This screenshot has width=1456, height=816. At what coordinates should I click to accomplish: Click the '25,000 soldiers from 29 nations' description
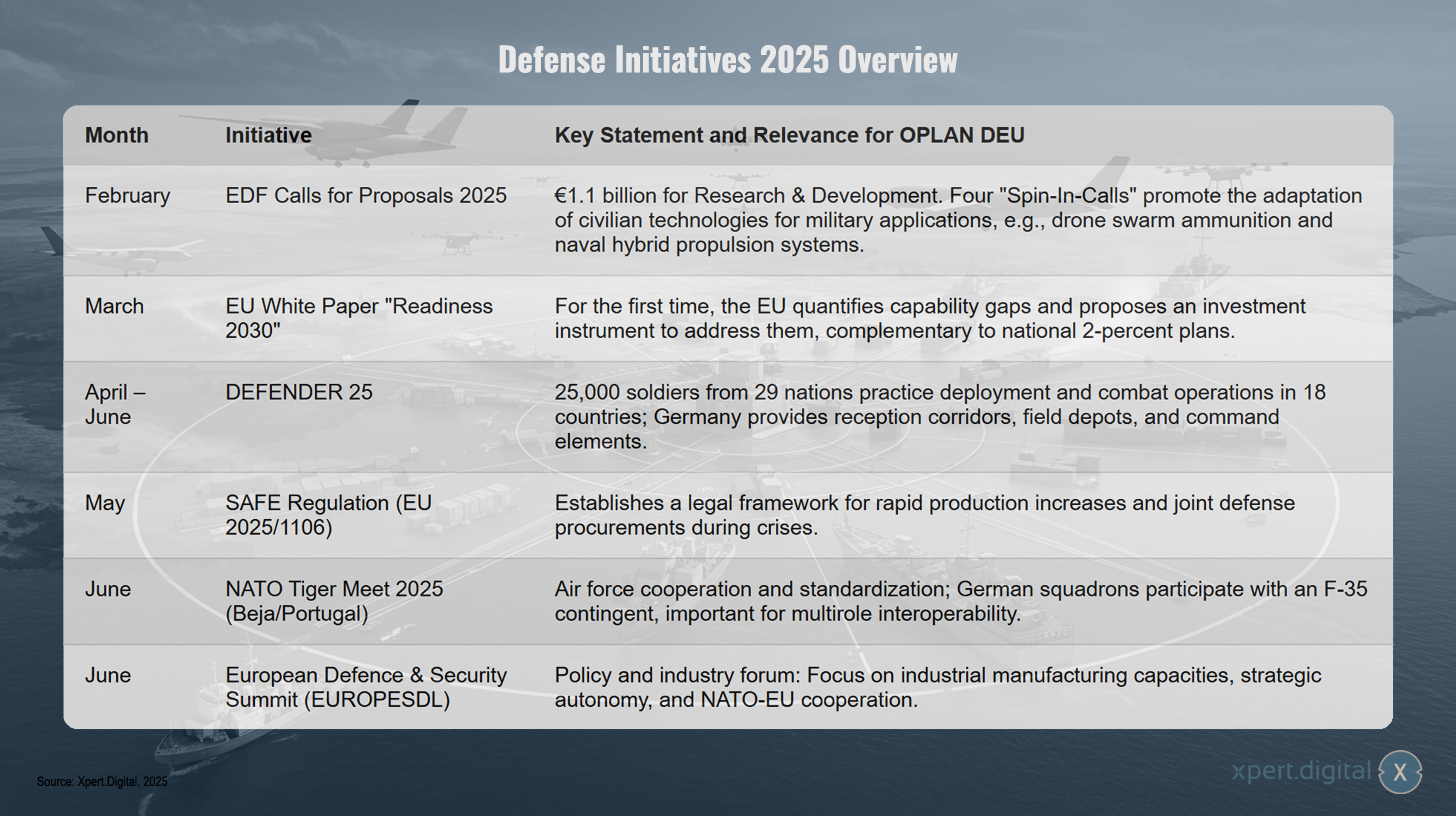click(x=941, y=416)
